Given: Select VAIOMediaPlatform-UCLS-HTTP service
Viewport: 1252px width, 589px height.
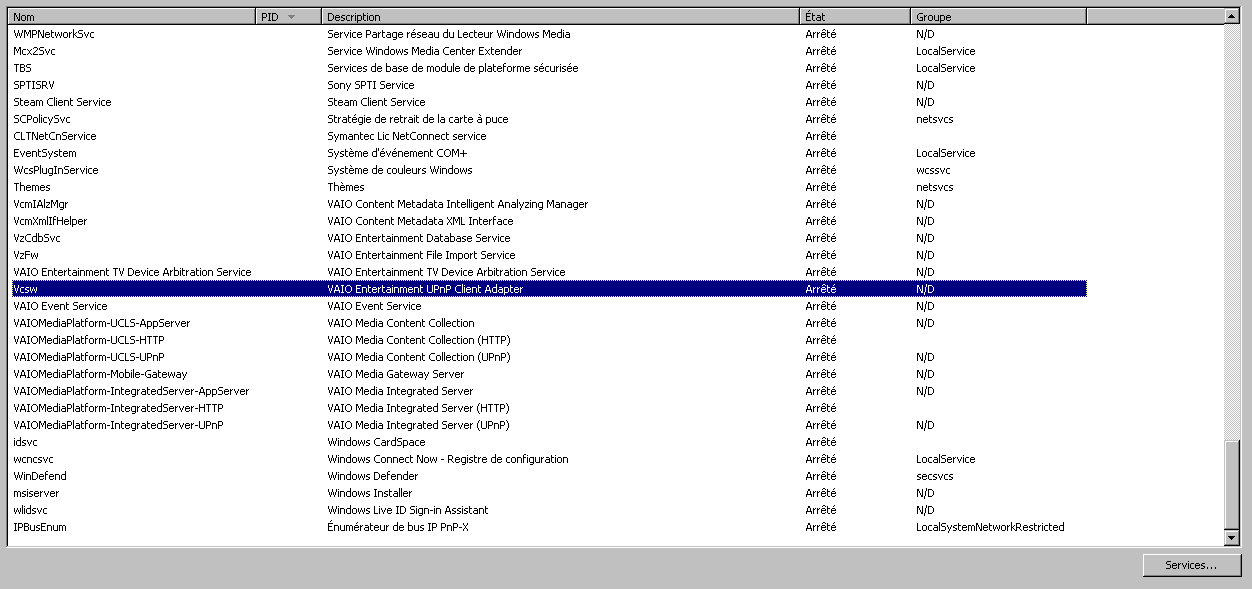Looking at the screenshot, I should (x=88, y=340).
